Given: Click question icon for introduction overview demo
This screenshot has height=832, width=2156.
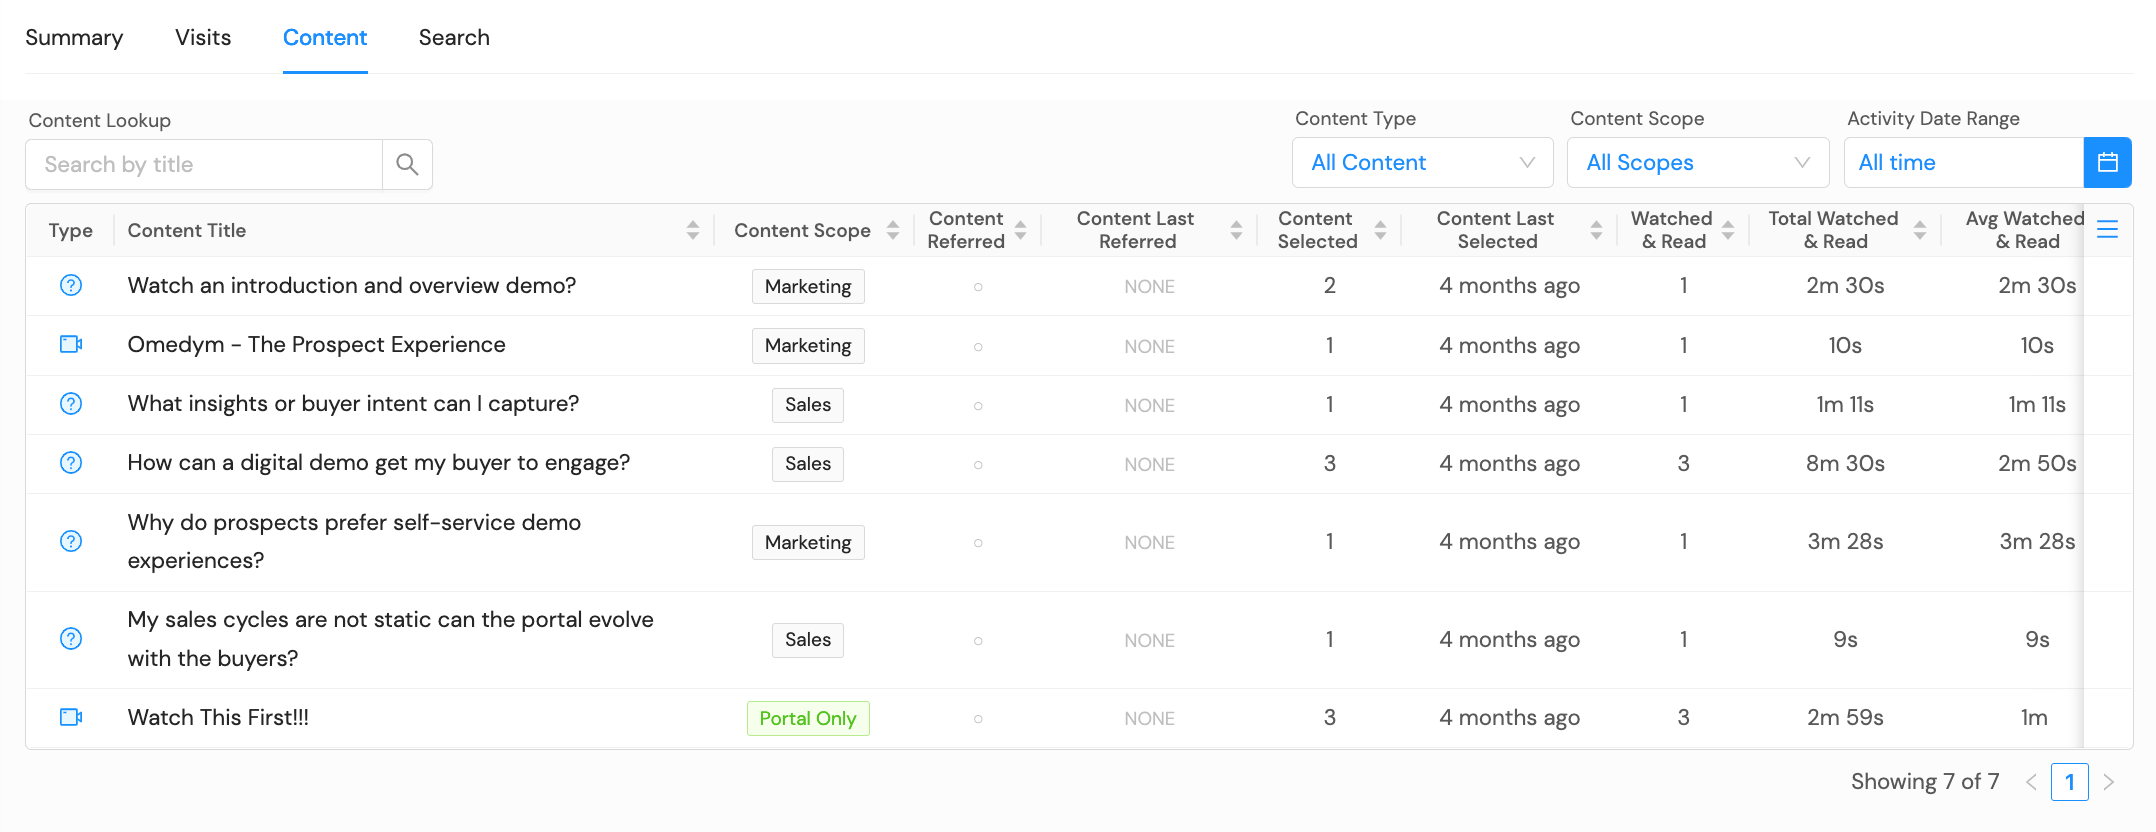Looking at the screenshot, I should pos(71,285).
